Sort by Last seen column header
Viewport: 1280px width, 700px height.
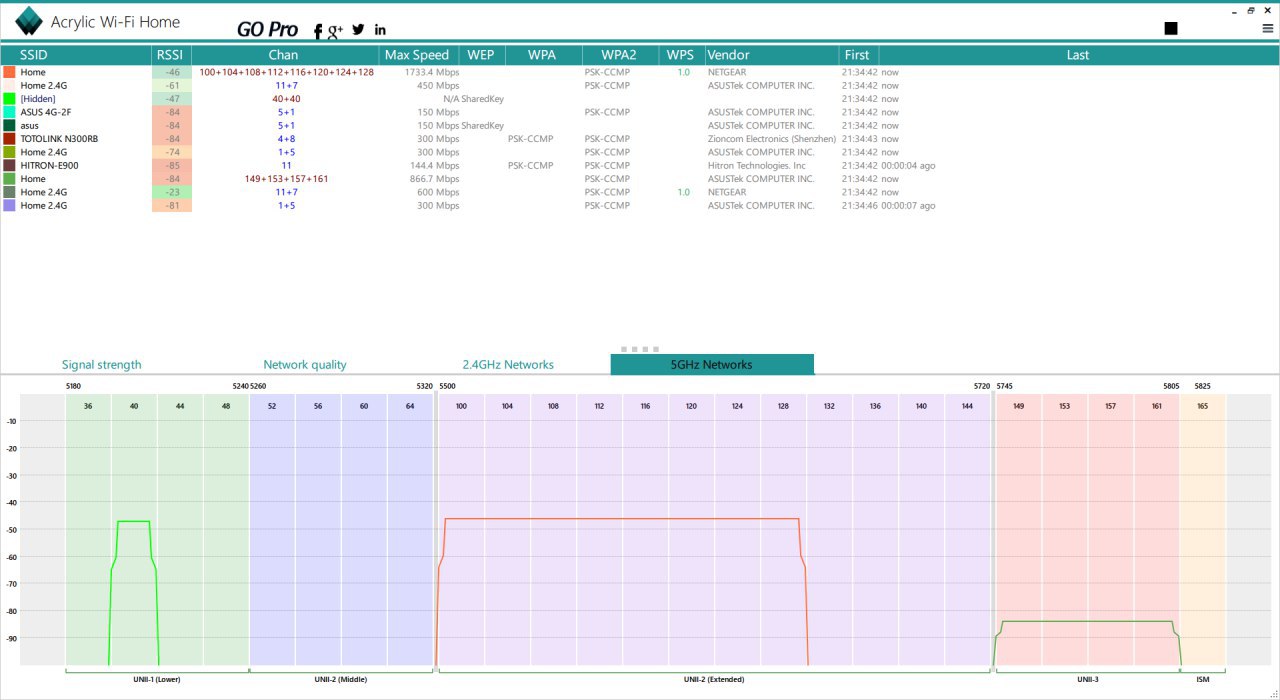click(x=1078, y=55)
